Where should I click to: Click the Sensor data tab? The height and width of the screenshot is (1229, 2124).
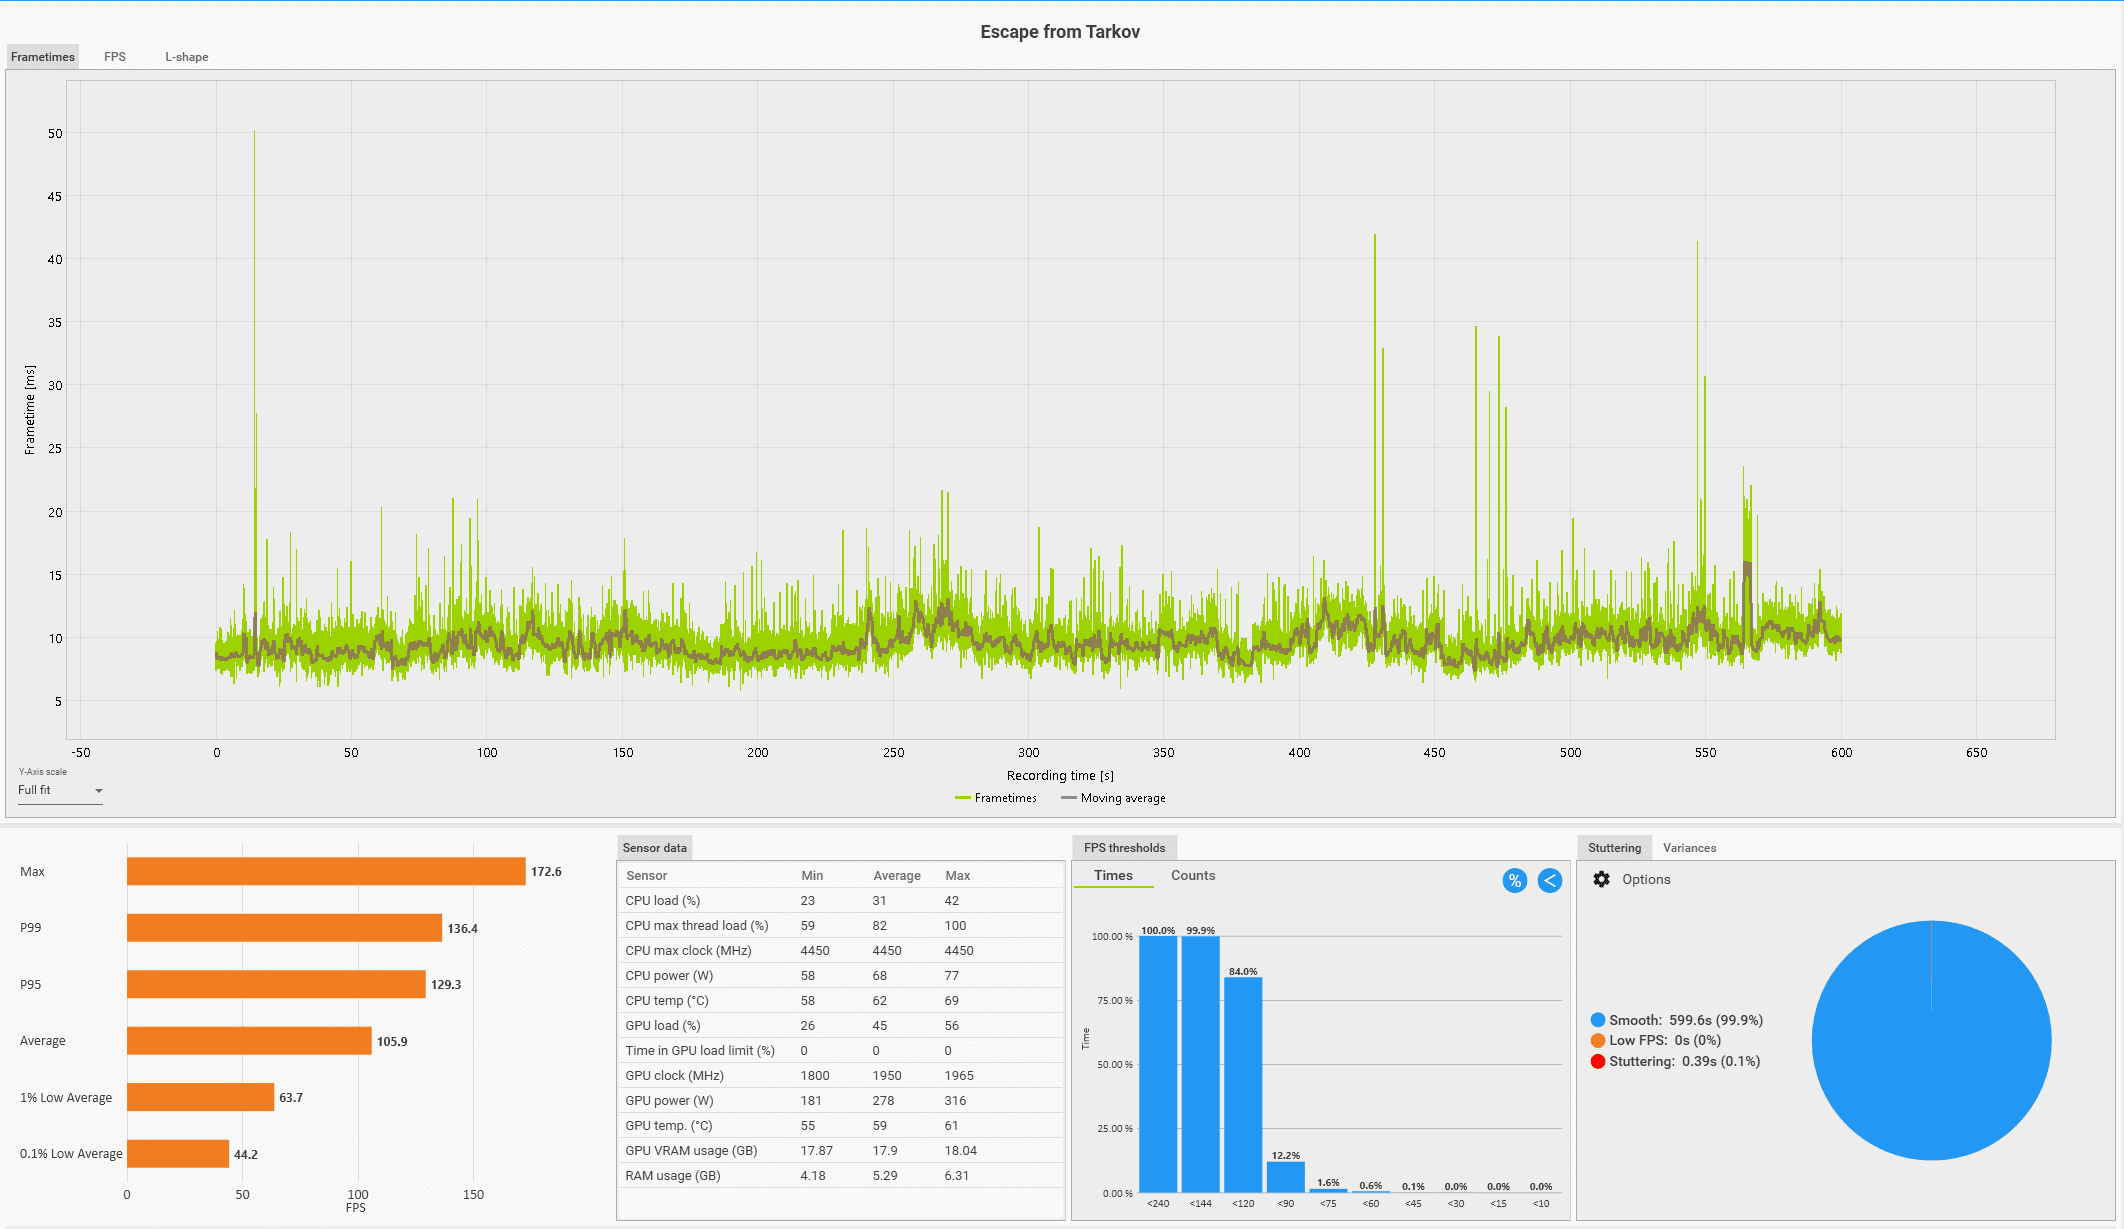655,848
